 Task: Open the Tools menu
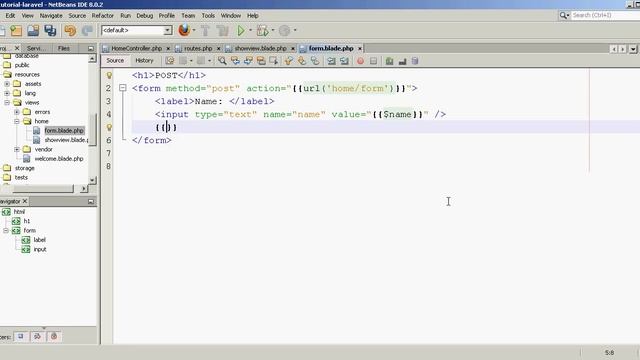208,16
